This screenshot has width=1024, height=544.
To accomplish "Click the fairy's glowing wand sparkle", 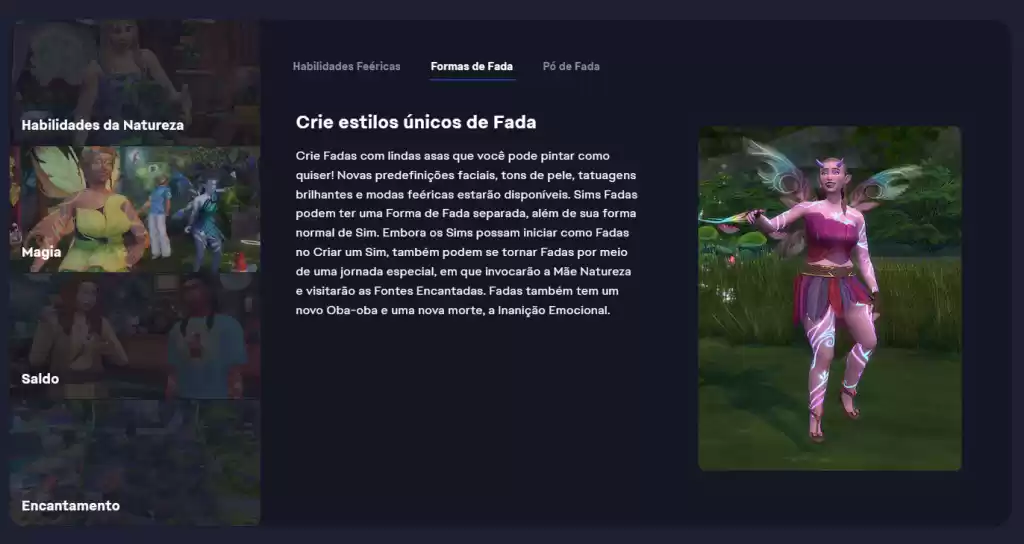I will coord(724,219).
